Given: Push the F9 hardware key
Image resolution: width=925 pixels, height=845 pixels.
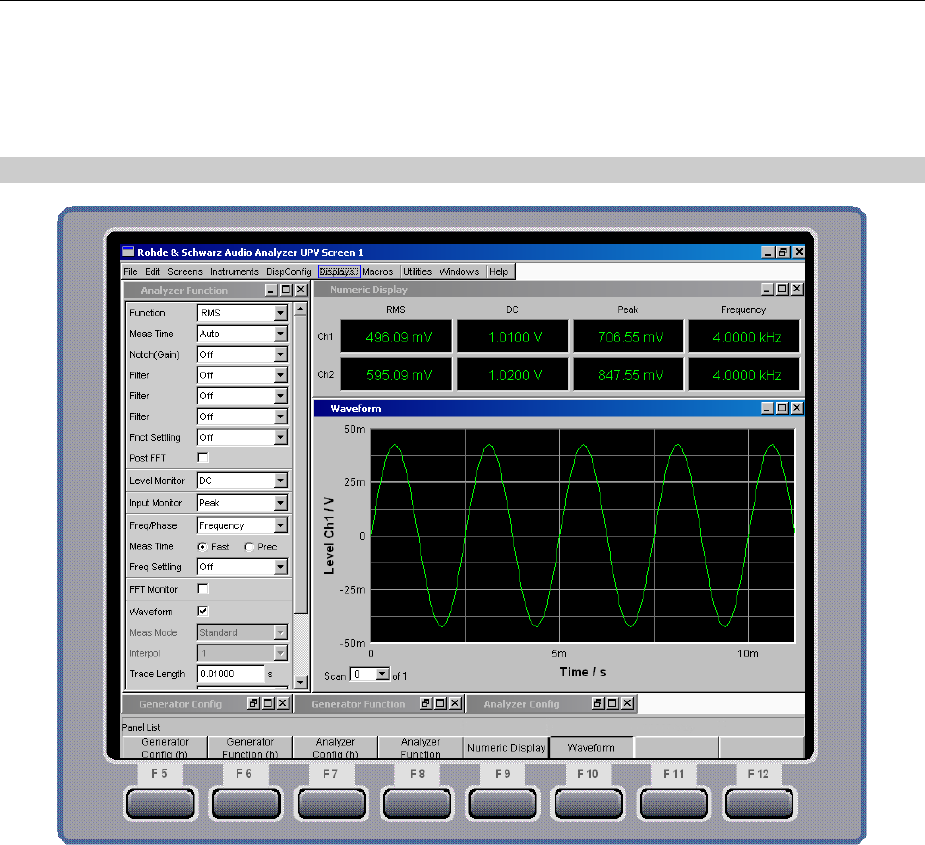Looking at the screenshot, I should tap(503, 804).
